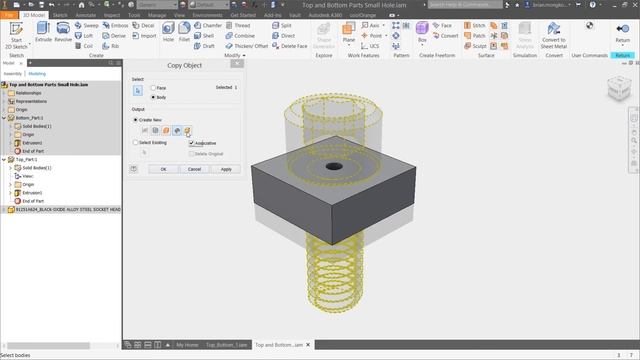Select the freeform Box tool

click(422, 33)
